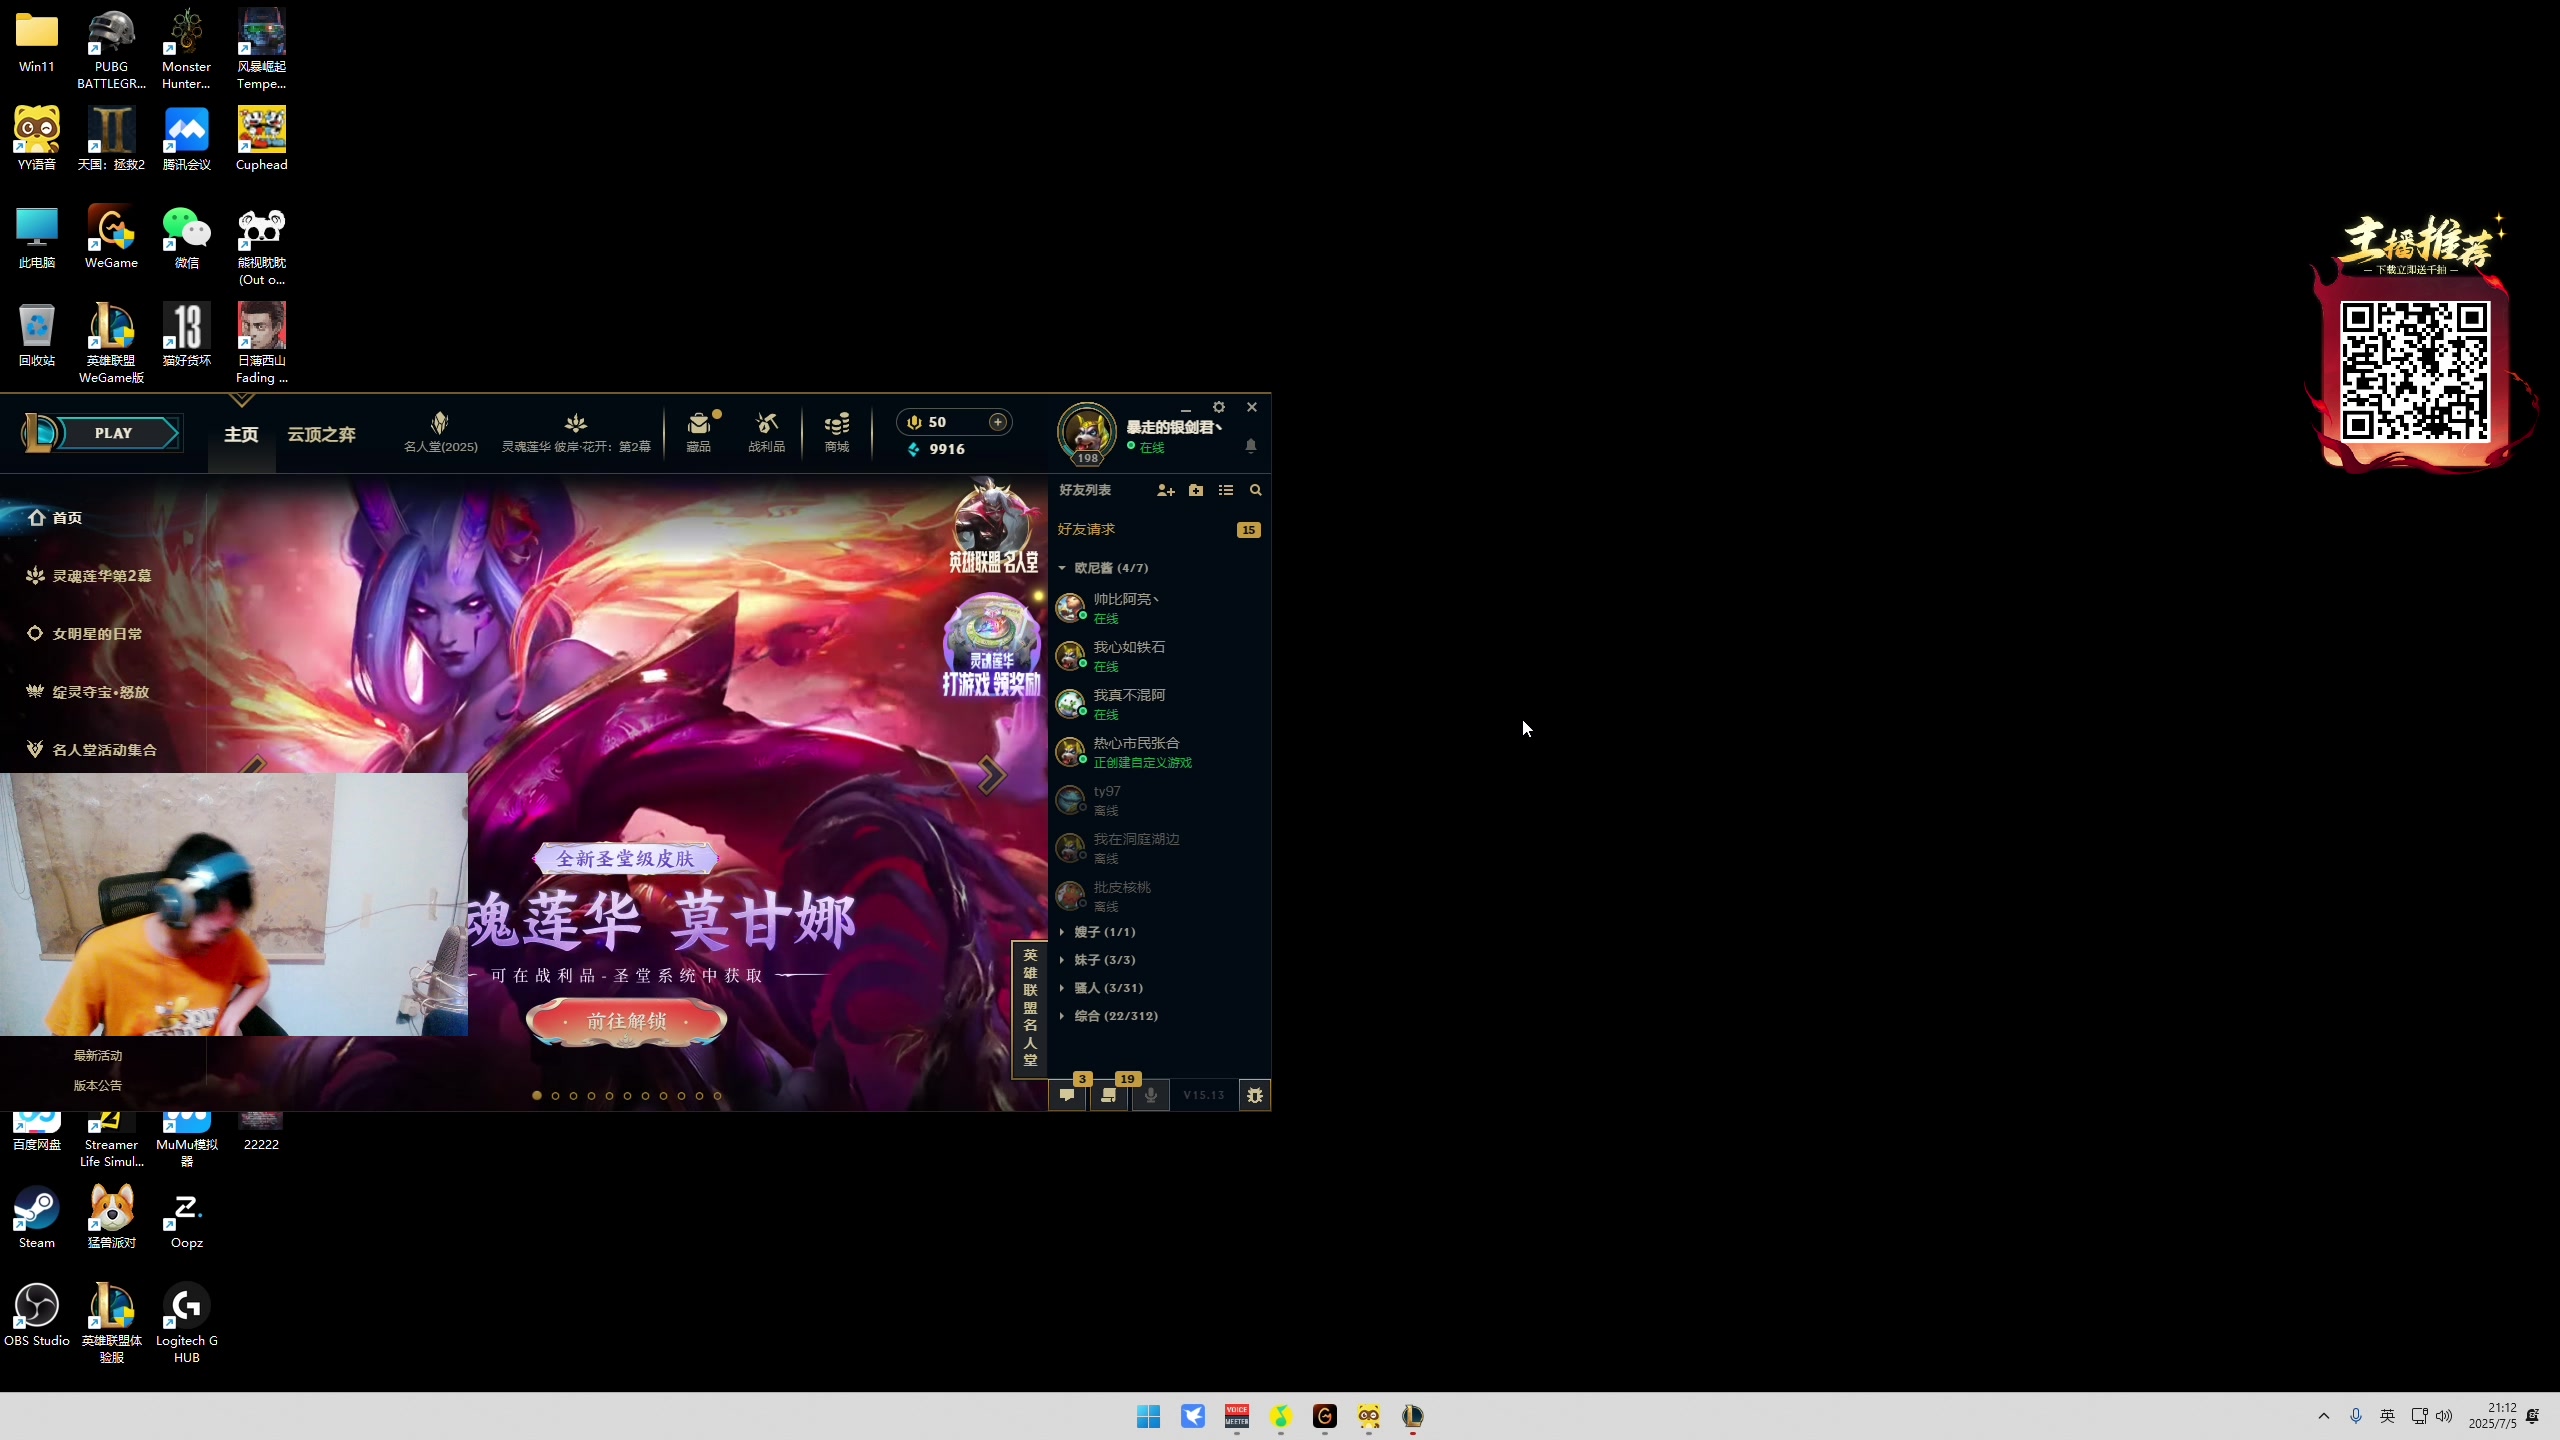Click 最新活动 link
The width and height of the screenshot is (2560, 1440).
click(98, 1056)
